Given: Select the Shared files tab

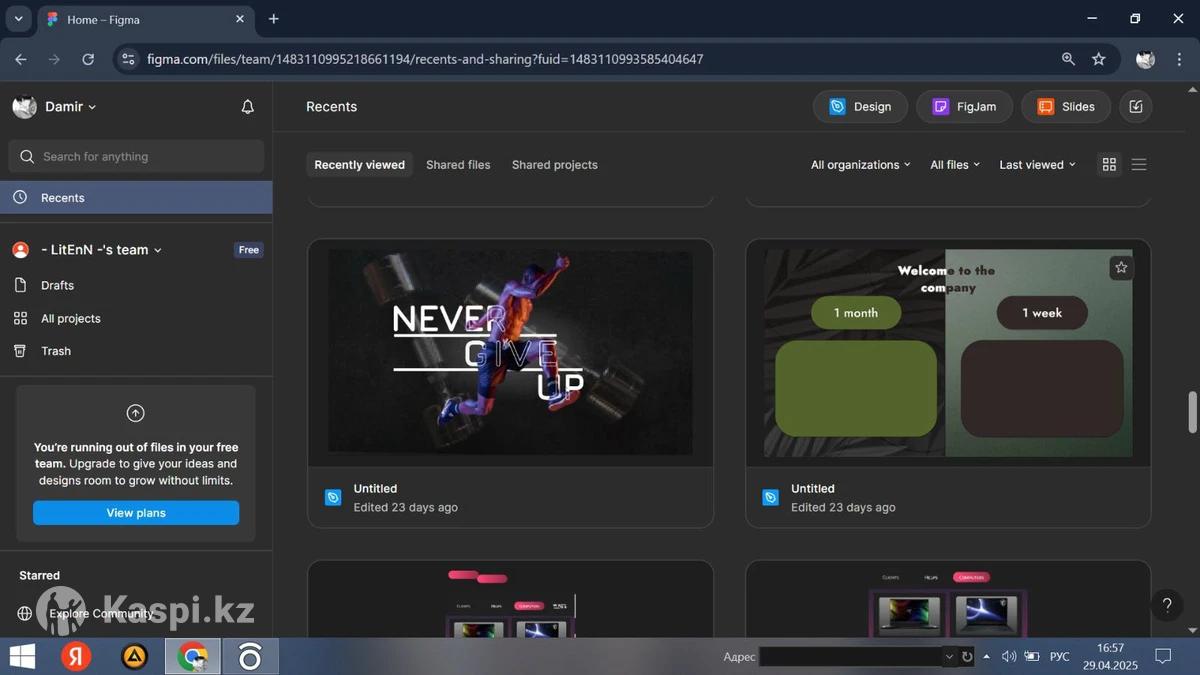Looking at the screenshot, I should pos(458,165).
